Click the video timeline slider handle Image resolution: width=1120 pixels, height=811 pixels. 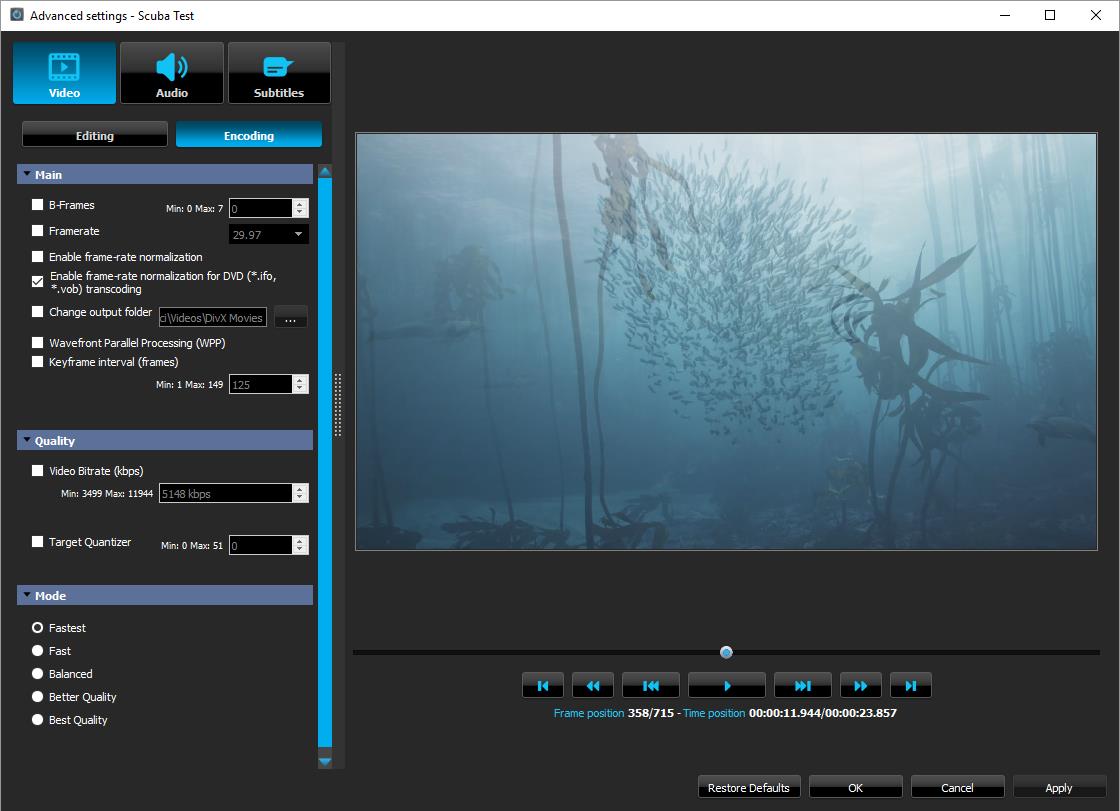[726, 653]
